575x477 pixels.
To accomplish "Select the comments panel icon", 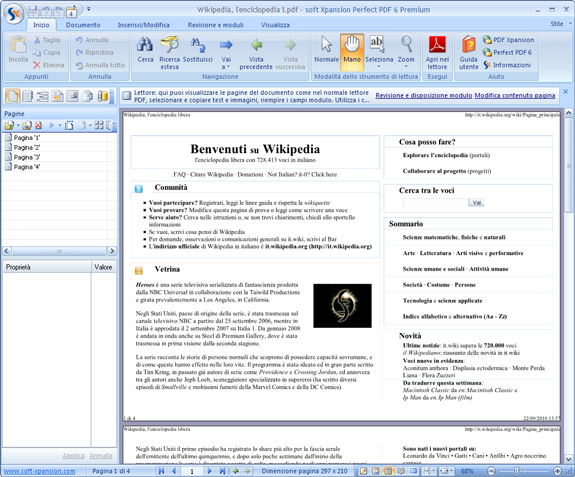I will click(x=58, y=96).
